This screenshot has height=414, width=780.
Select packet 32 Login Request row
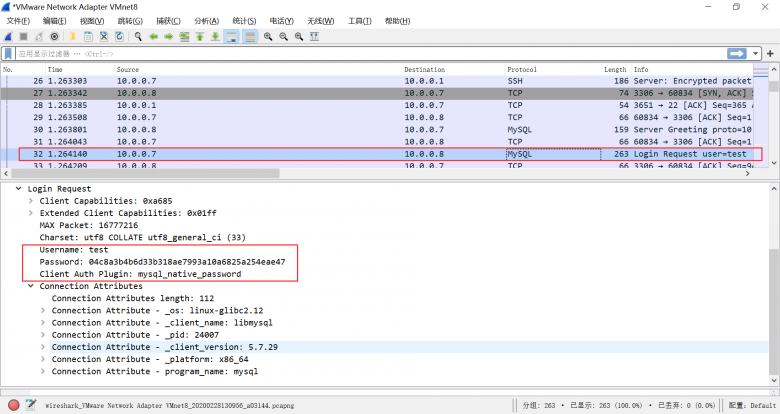[x=377, y=154]
